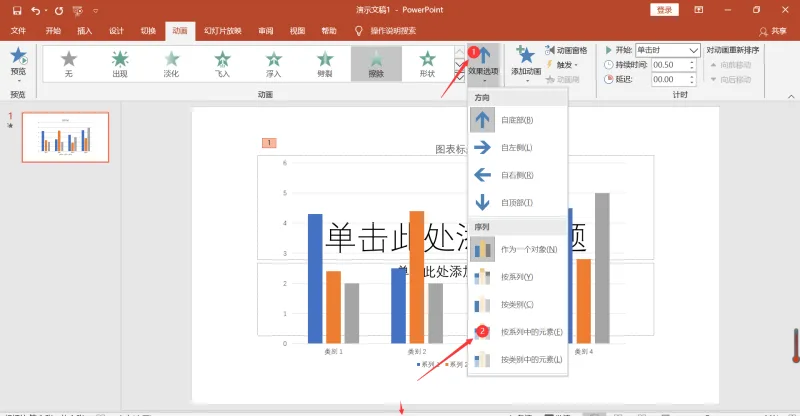The width and height of the screenshot is (800, 416).
Task: Apply the 浮入 animation effect
Action: click(274, 63)
